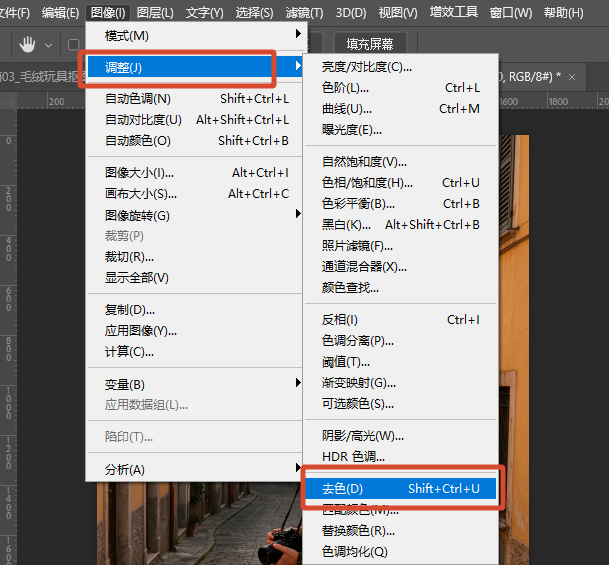Choose 复制(D)... menu item
Image resolution: width=609 pixels, height=565 pixels.
(194, 309)
